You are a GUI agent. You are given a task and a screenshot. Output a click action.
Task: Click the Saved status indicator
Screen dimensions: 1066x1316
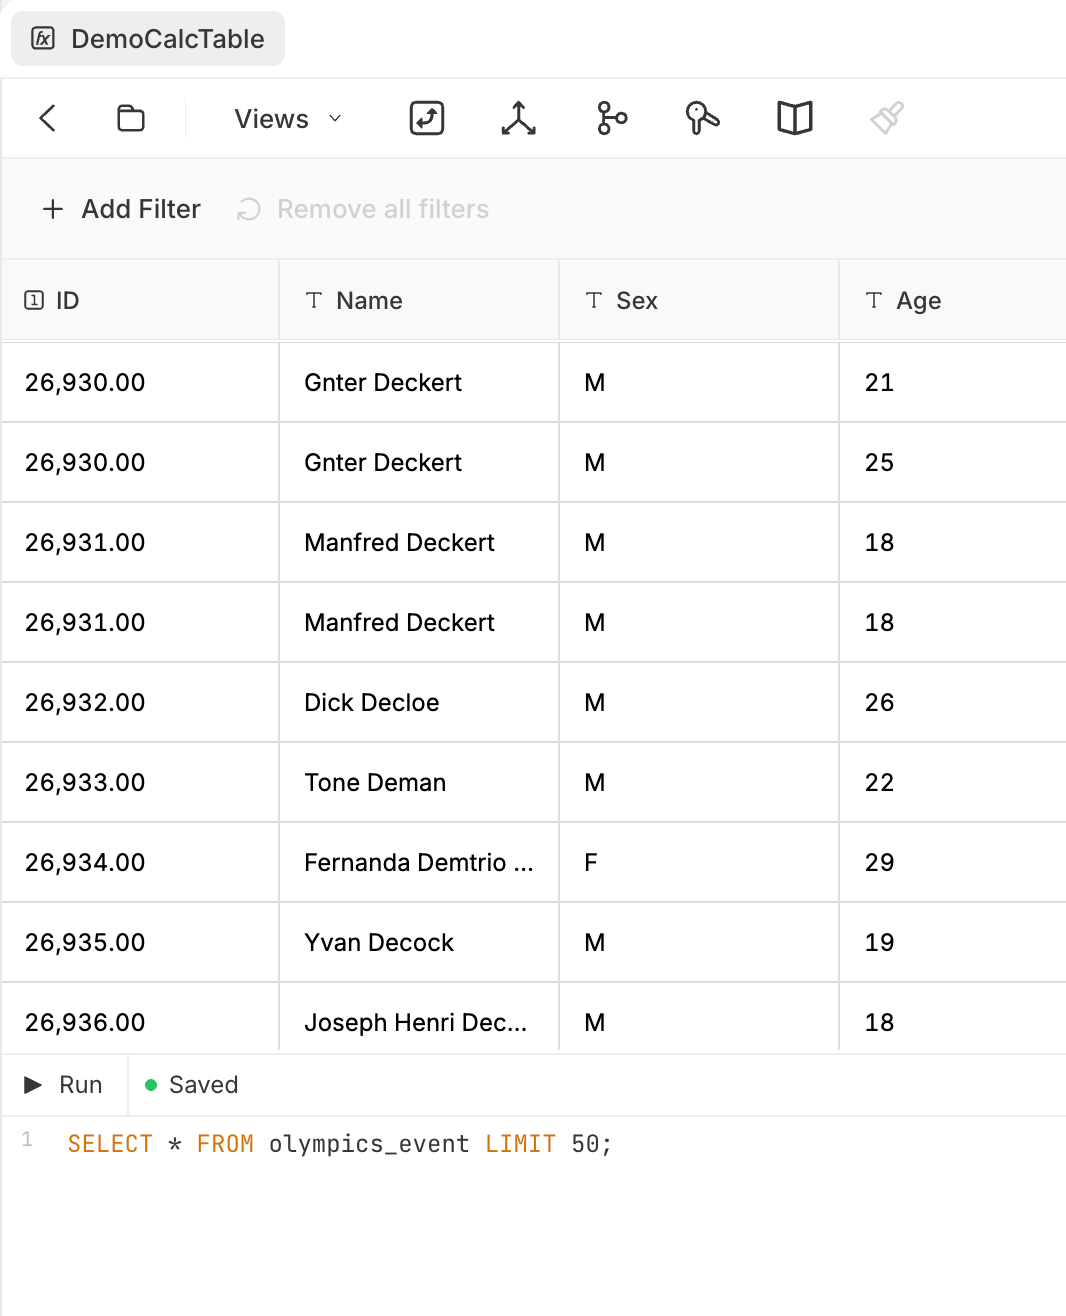(192, 1085)
